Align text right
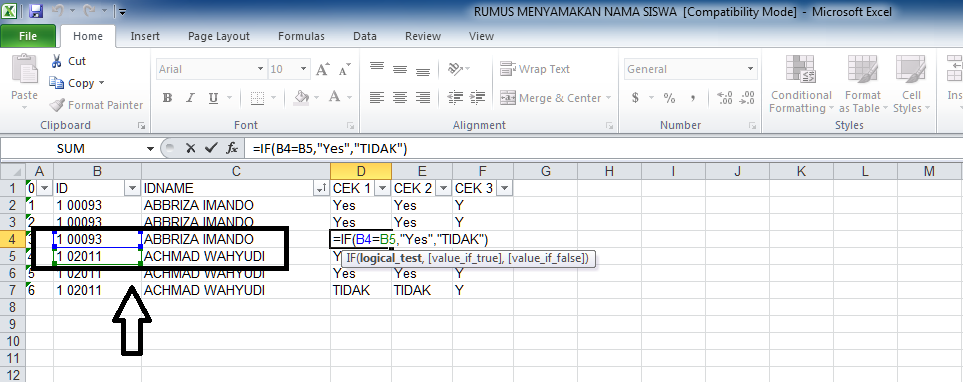 pyautogui.click(x=423, y=97)
